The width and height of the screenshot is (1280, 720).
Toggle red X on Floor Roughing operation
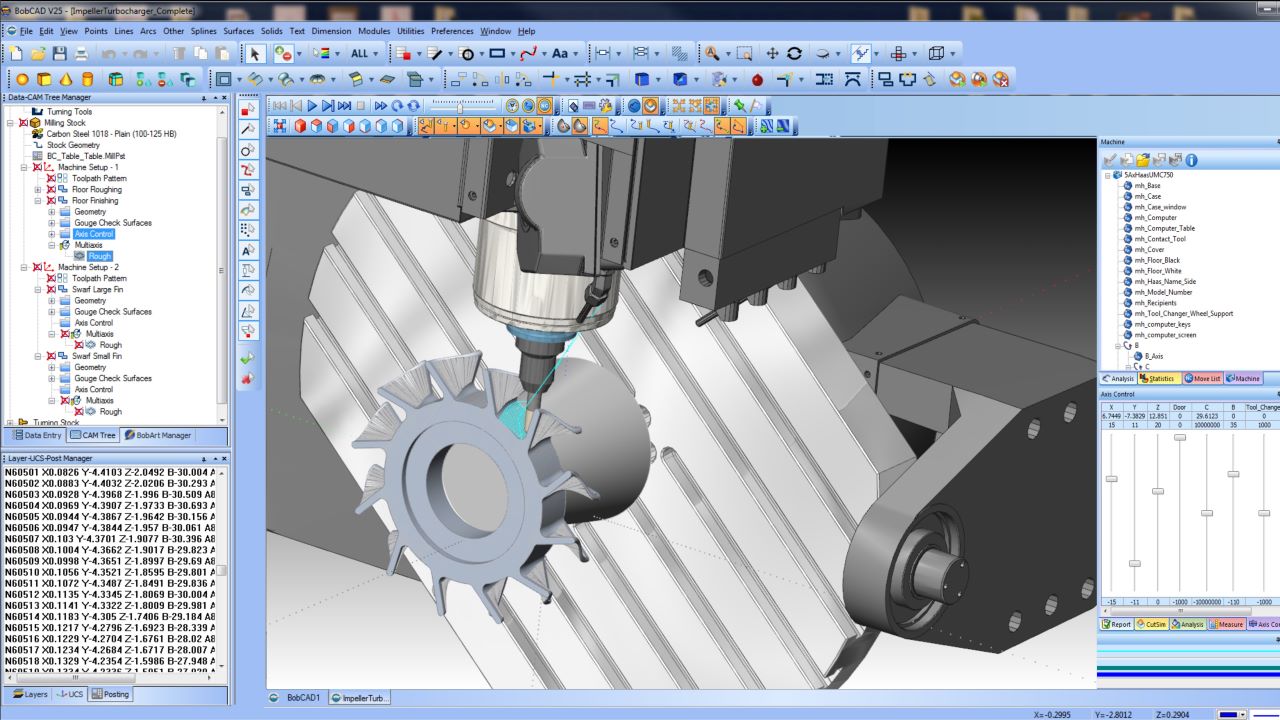50,189
